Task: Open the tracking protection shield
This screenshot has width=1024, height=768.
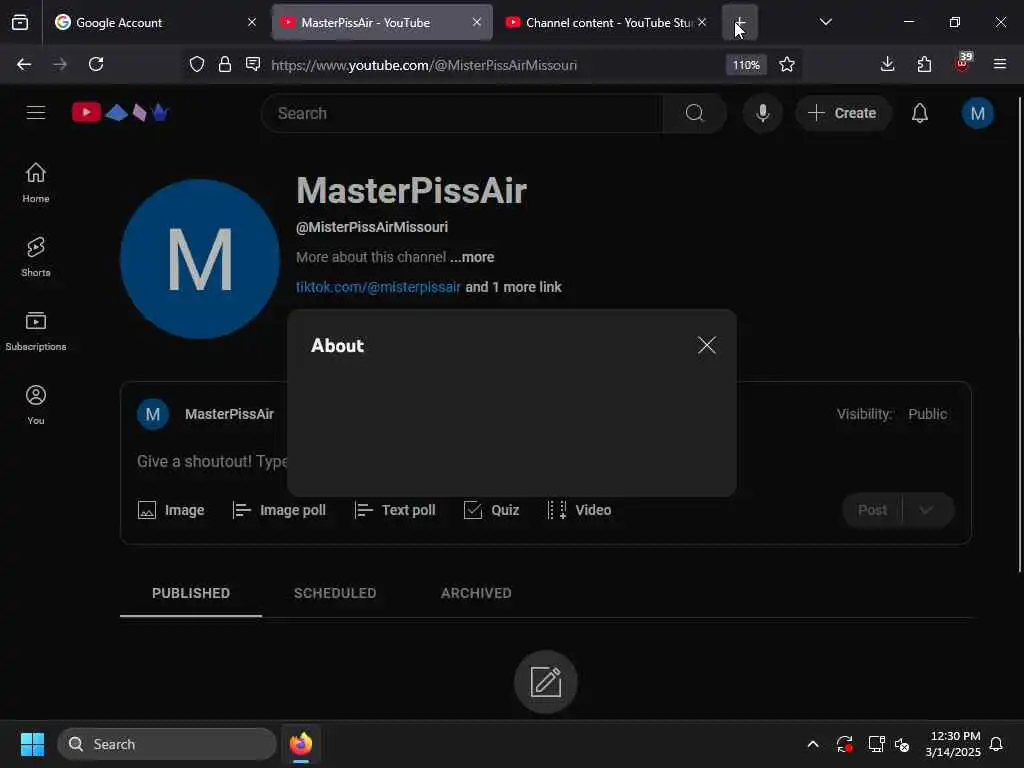Action: tap(197, 64)
